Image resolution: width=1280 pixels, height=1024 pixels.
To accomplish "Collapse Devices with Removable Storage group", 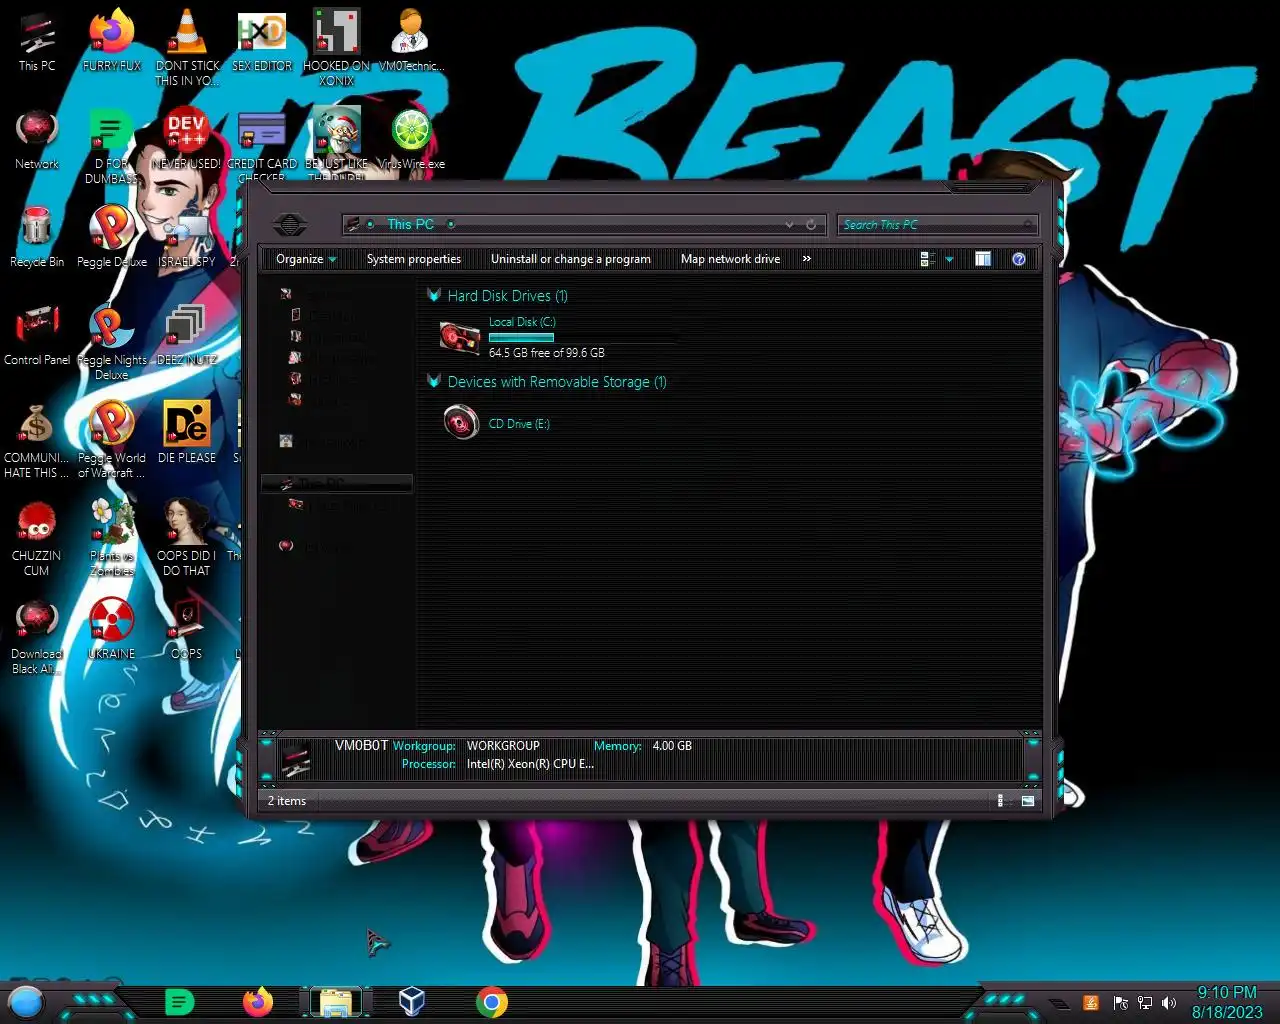I will click(434, 381).
